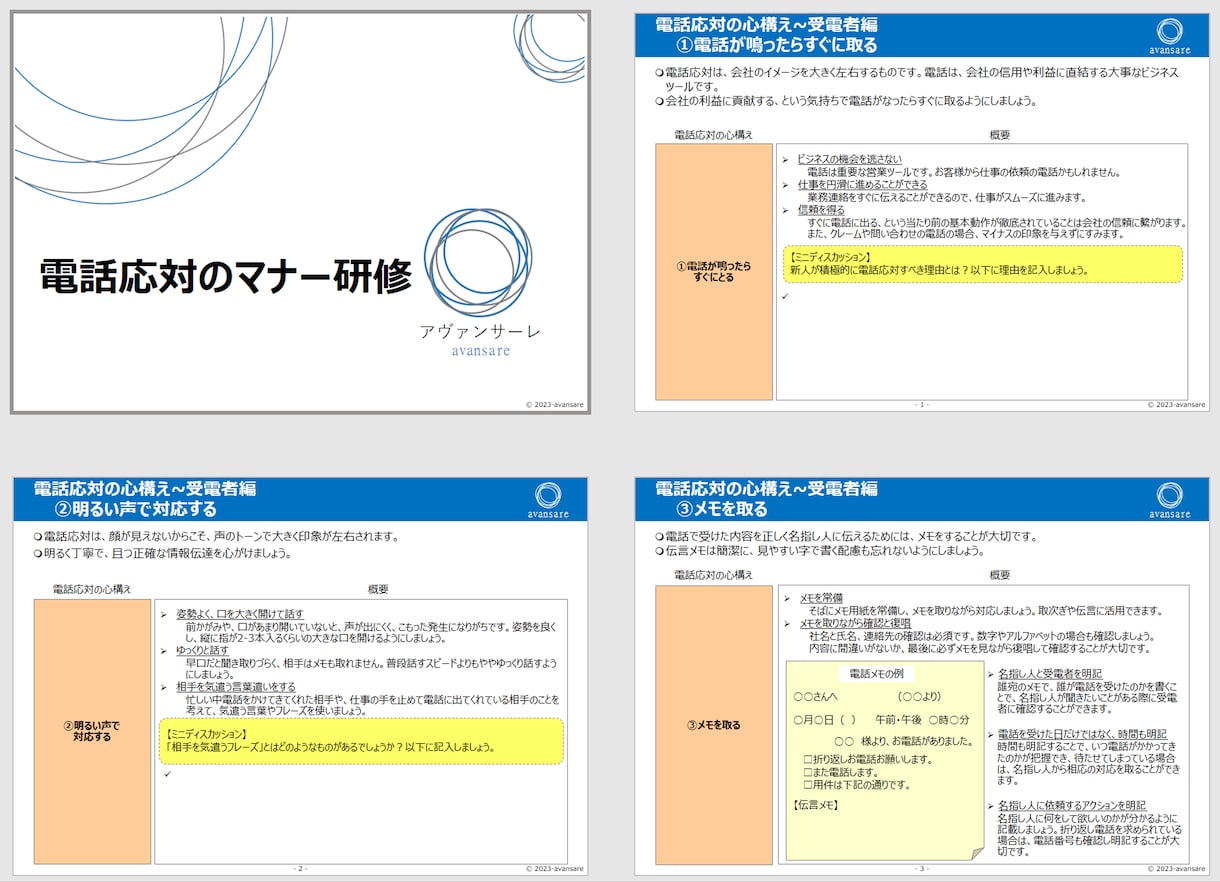Screen dimensions: 1220x882
Task: Click page number - 1 - in the slide footer
Action: 922,405
